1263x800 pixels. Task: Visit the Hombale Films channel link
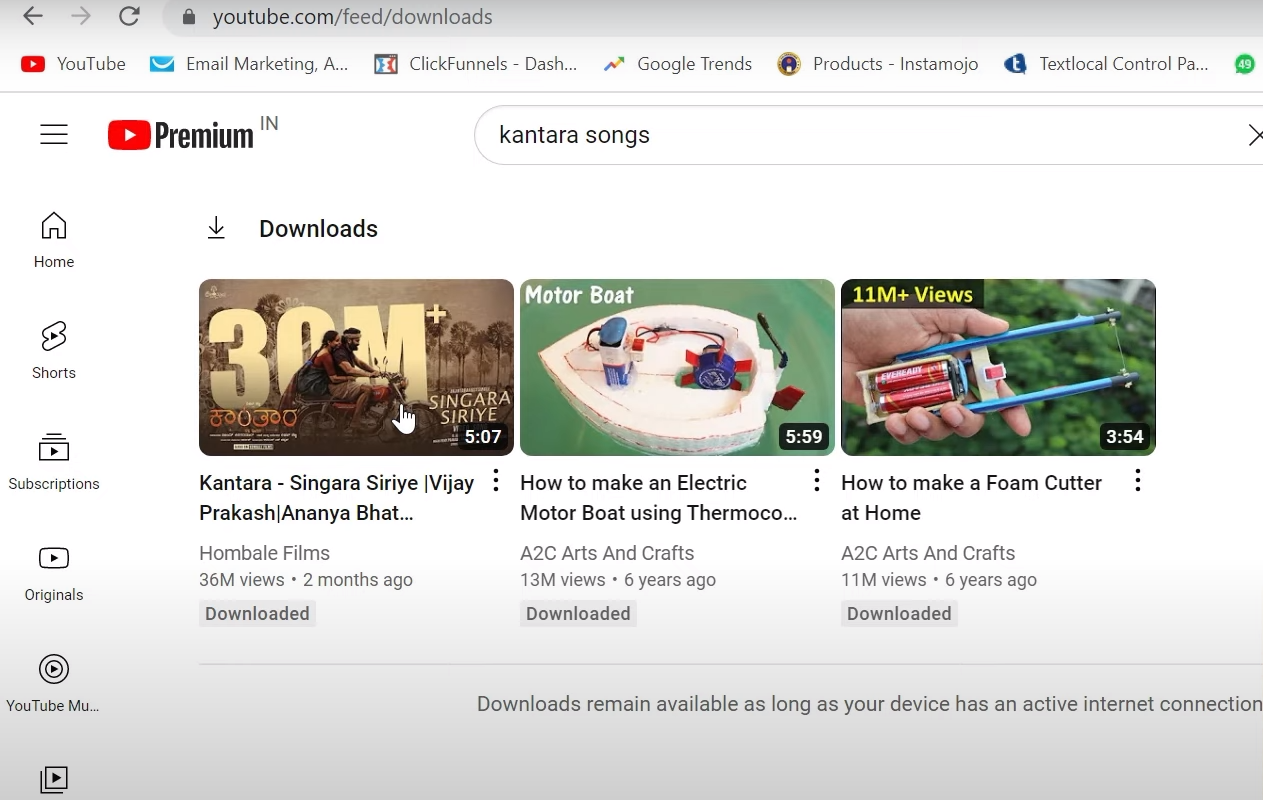[264, 552]
